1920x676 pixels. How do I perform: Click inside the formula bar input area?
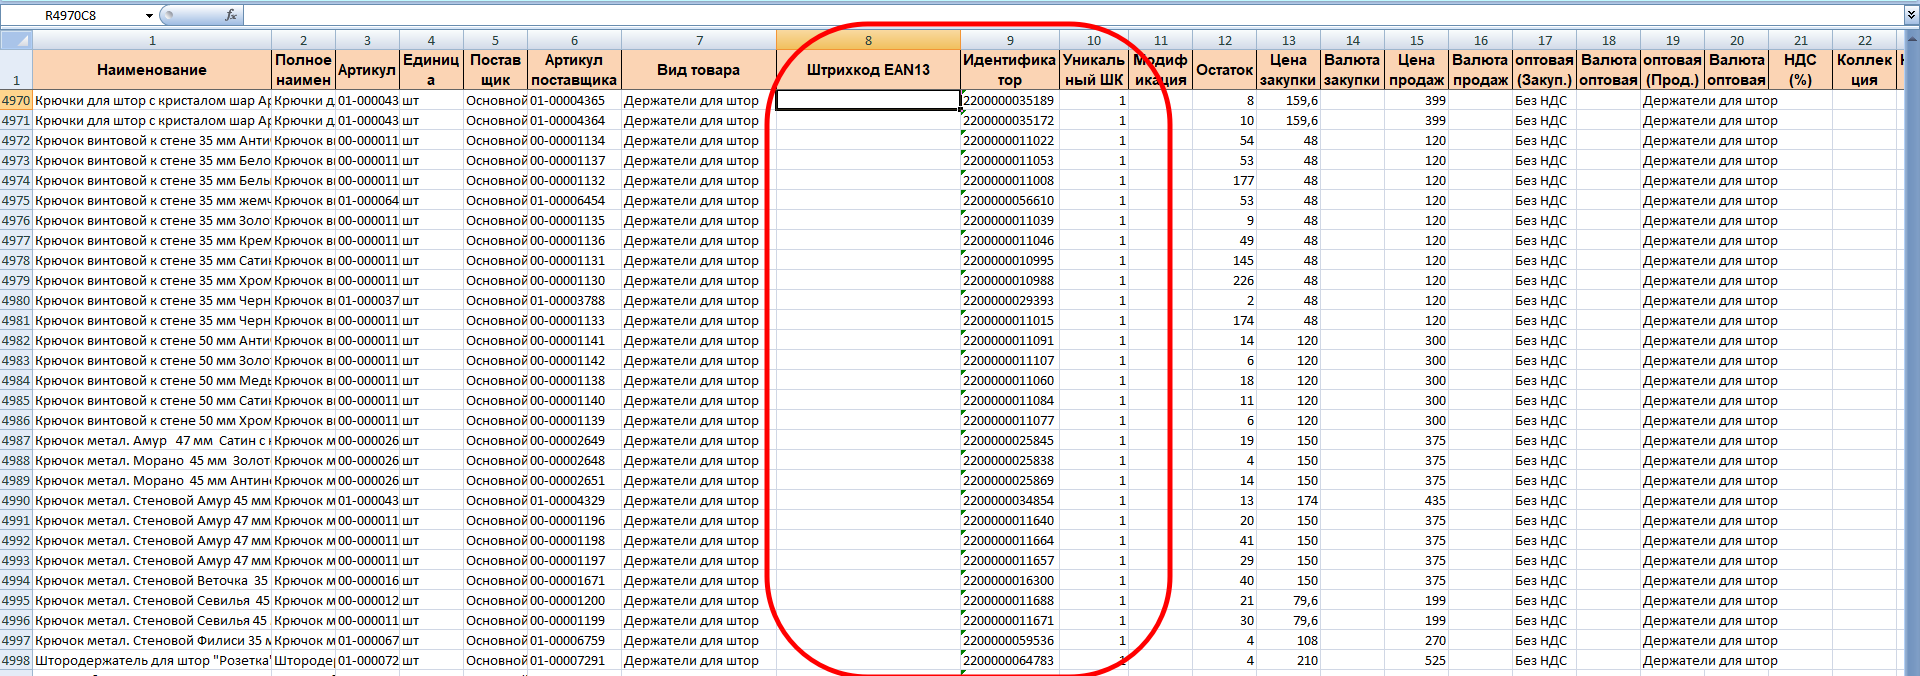click(x=1000, y=15)
